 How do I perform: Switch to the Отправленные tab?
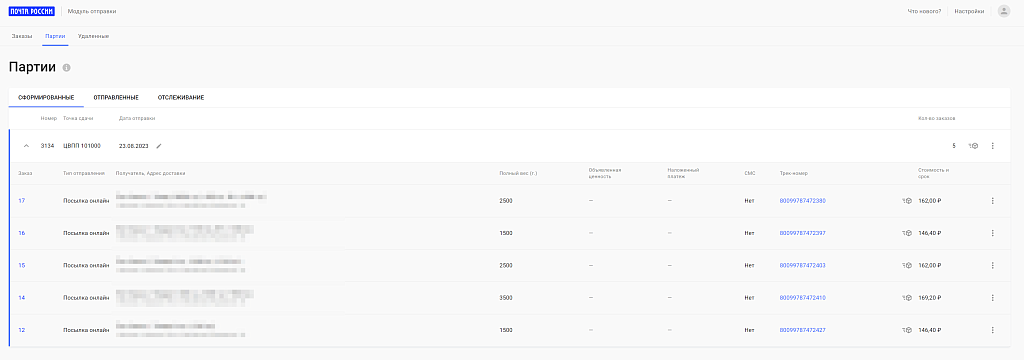pos(116,98)
